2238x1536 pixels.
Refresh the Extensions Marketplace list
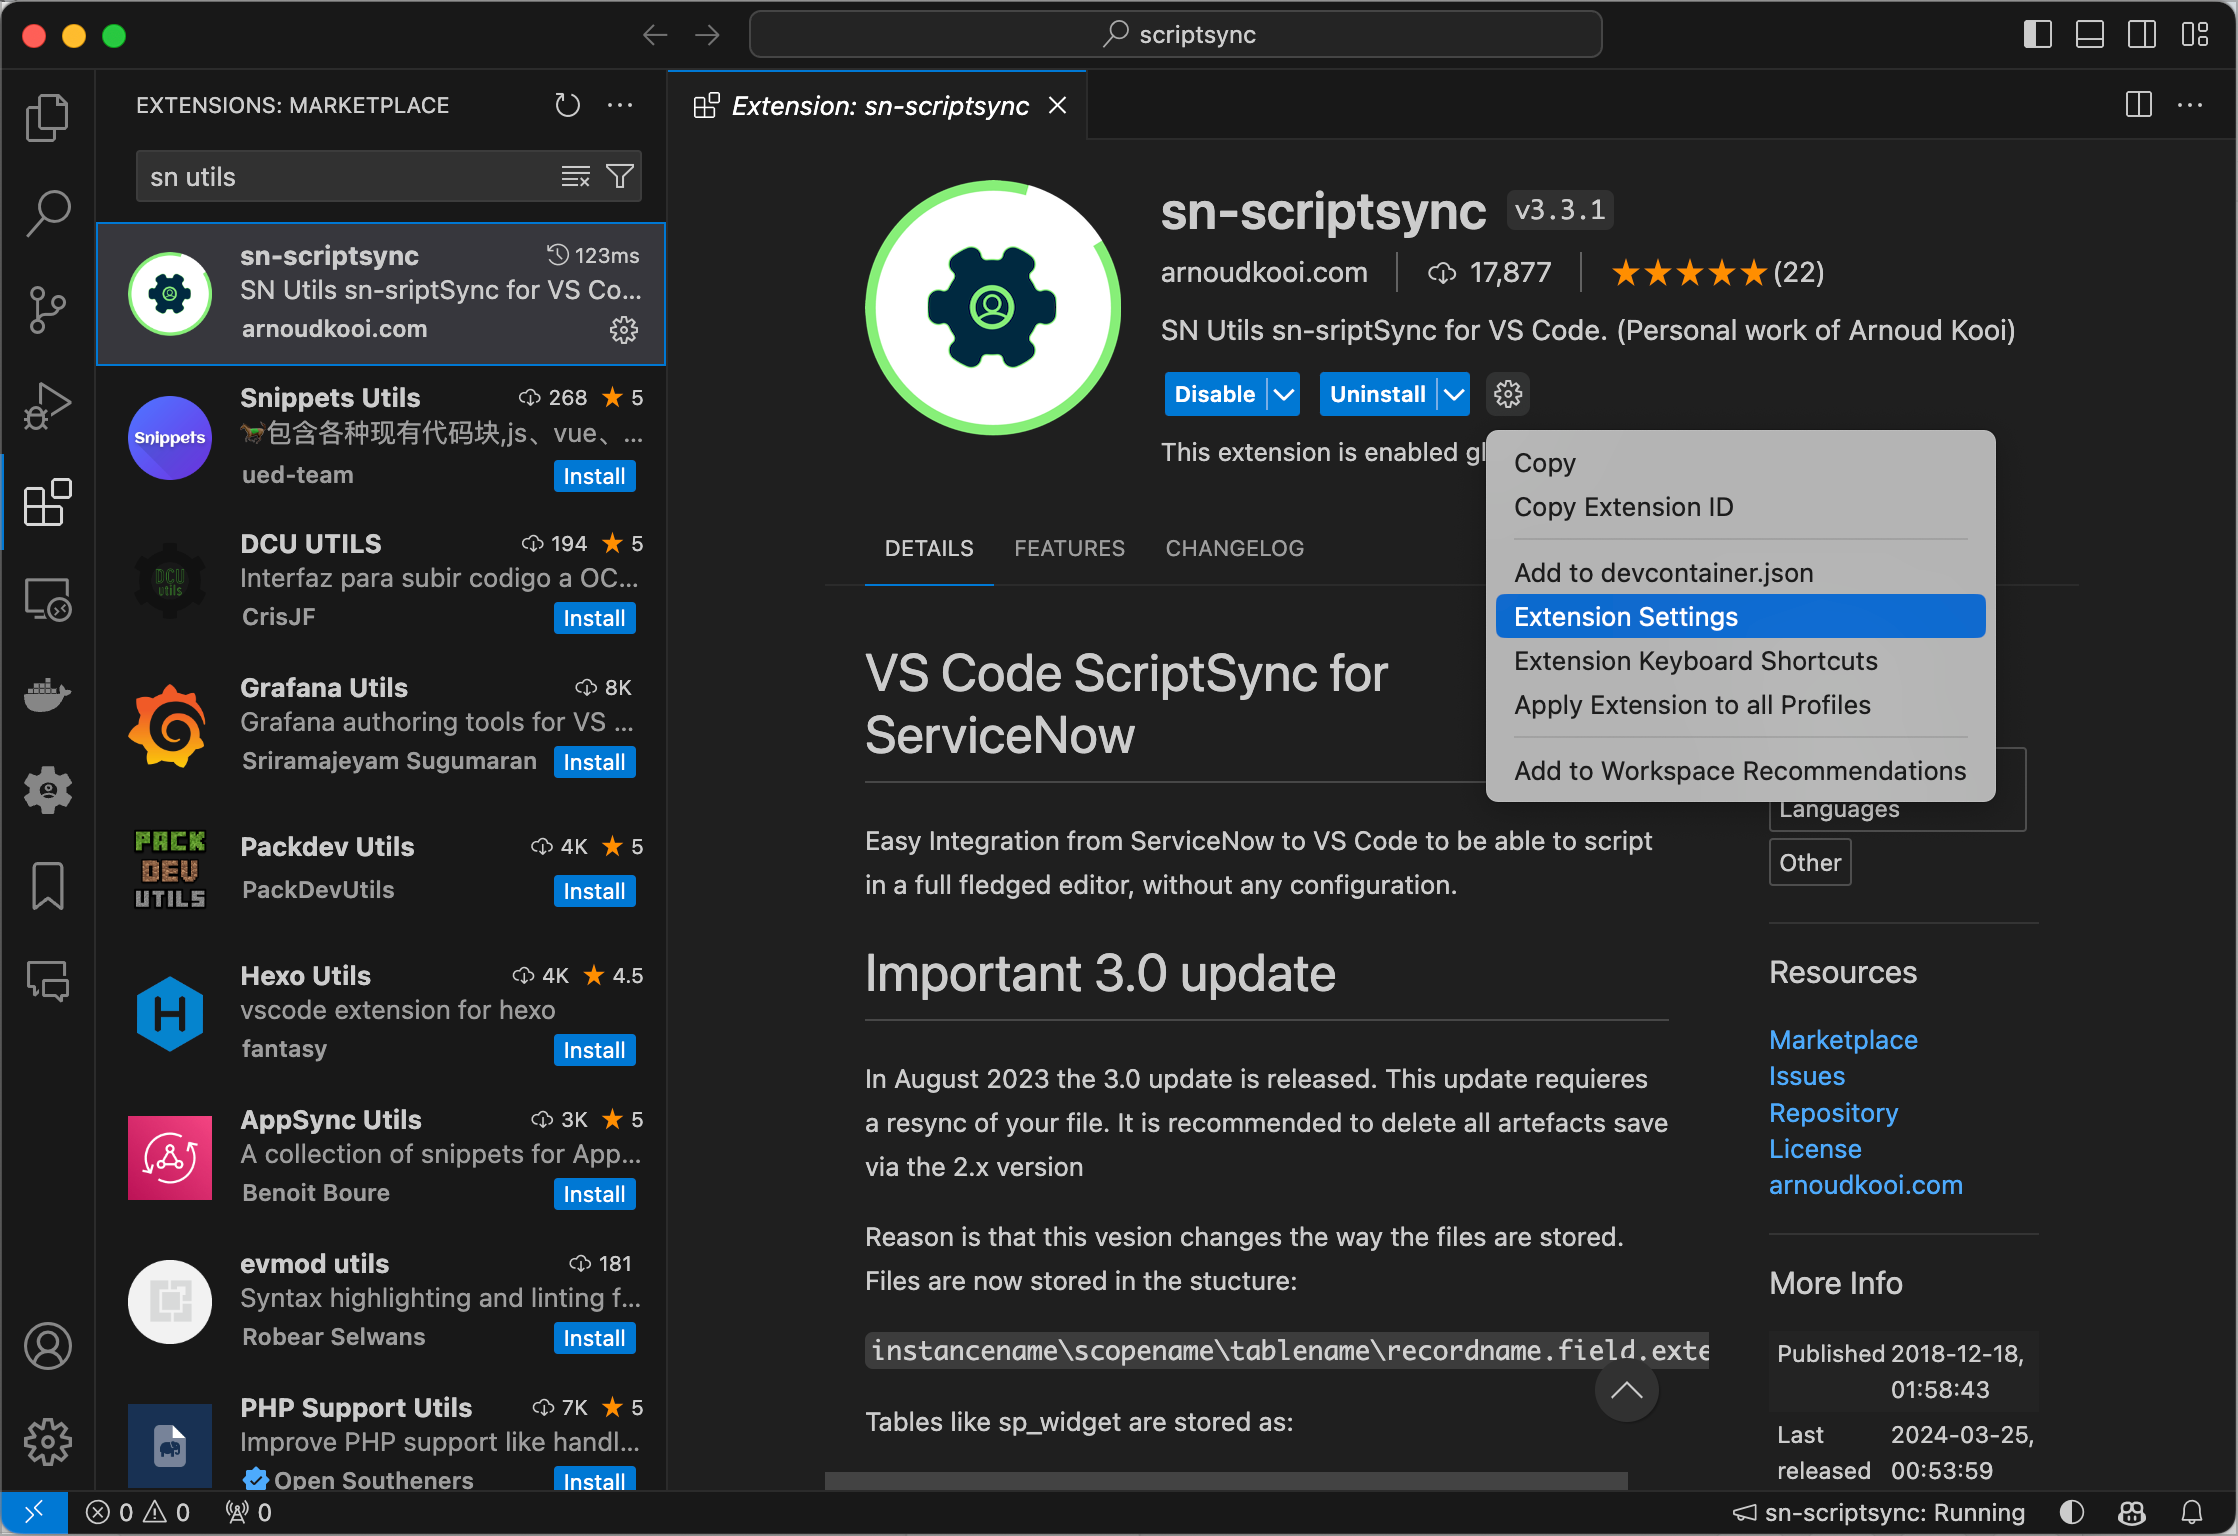567,105
